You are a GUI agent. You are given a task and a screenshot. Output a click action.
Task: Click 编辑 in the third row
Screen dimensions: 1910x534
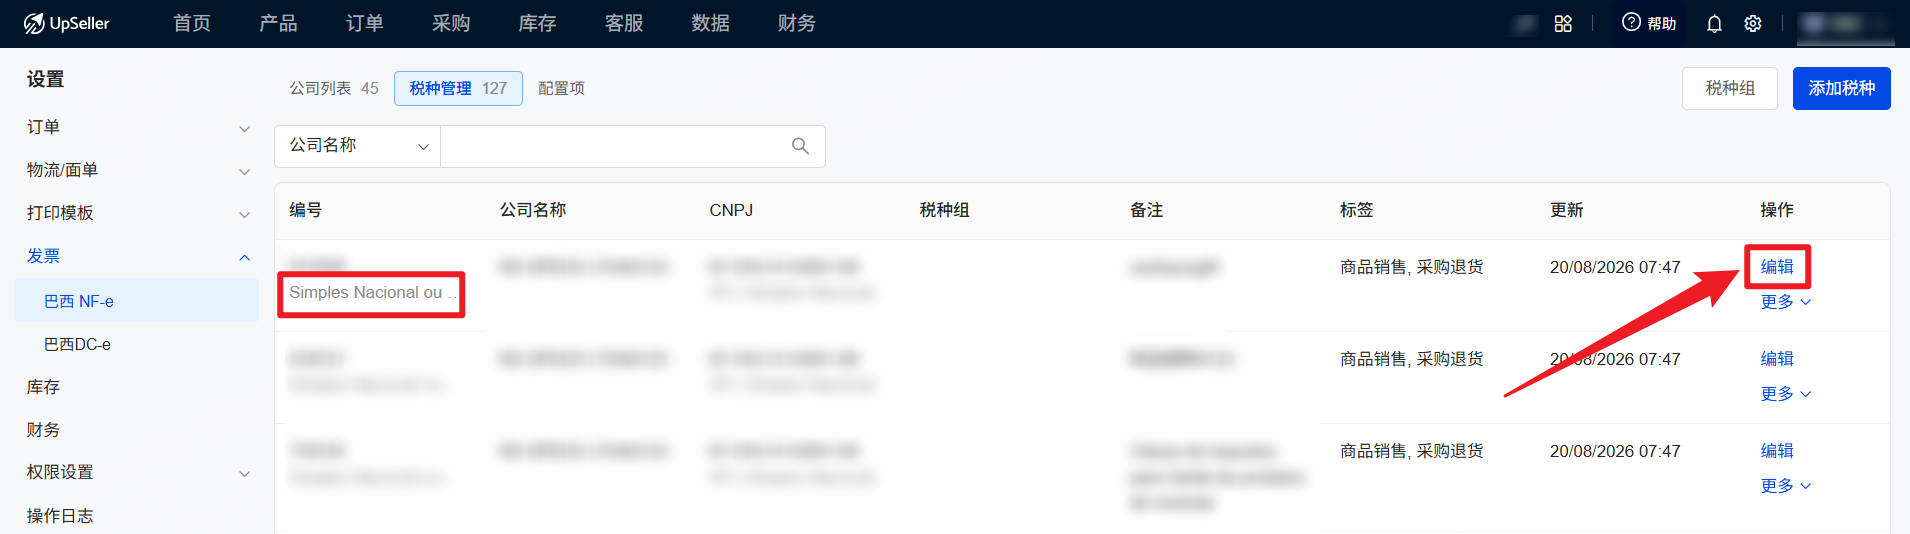point(1777,451)
